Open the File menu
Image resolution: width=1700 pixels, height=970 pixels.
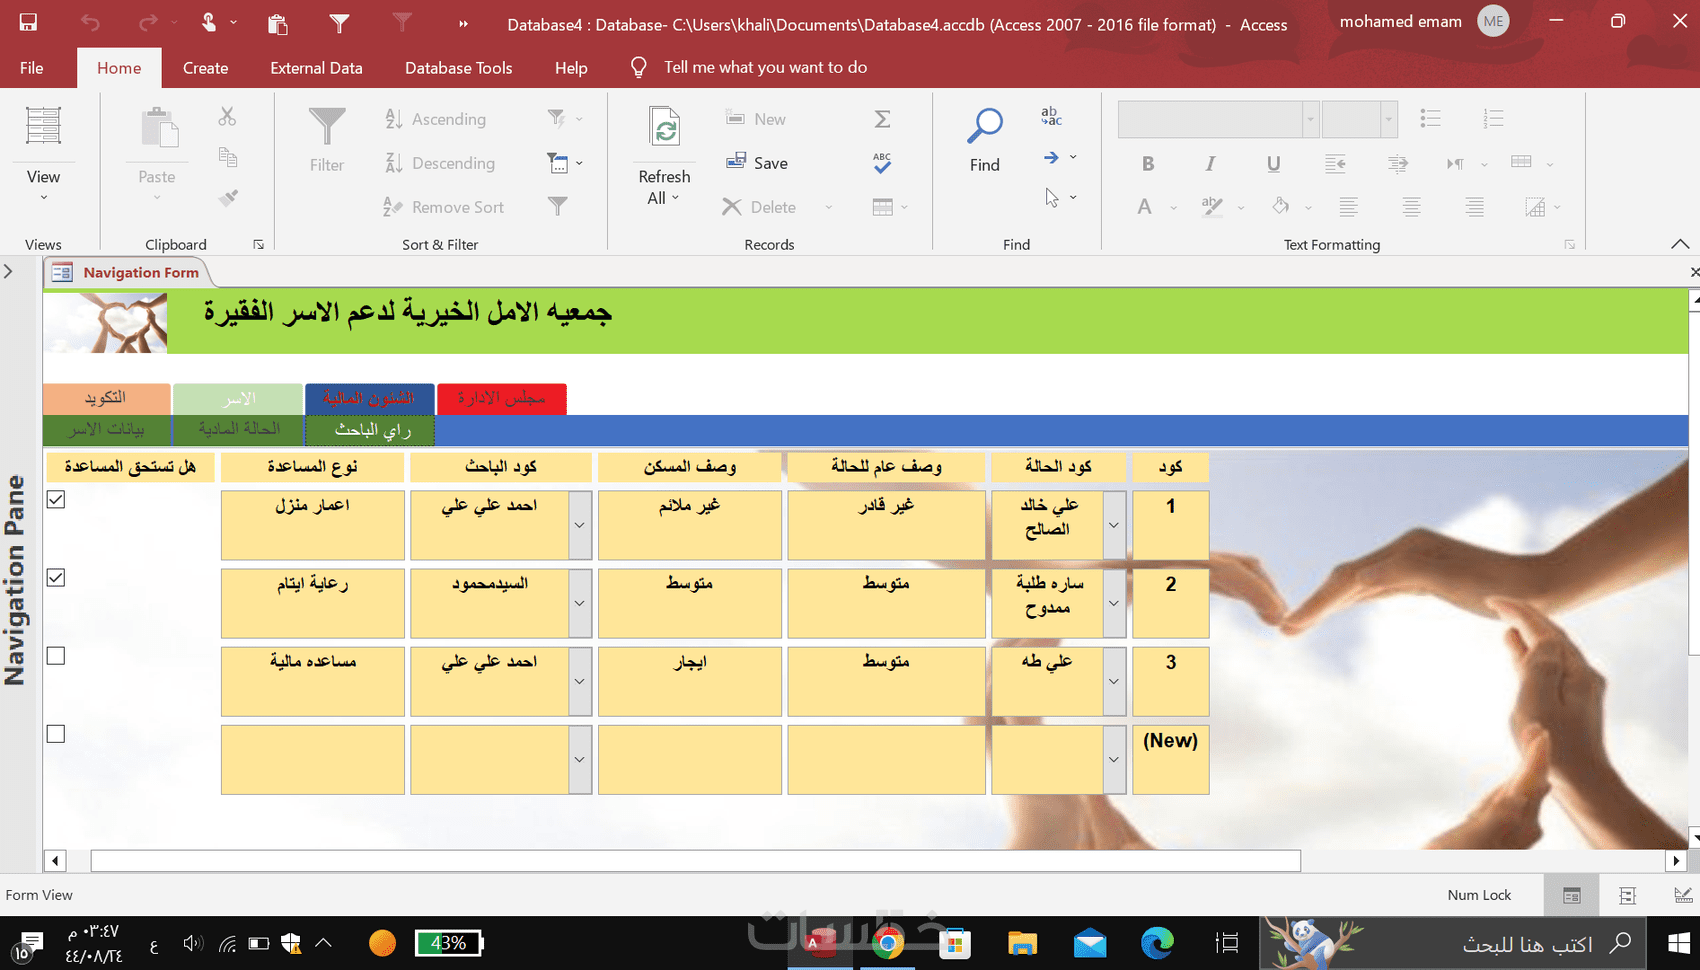pos(31,68)
